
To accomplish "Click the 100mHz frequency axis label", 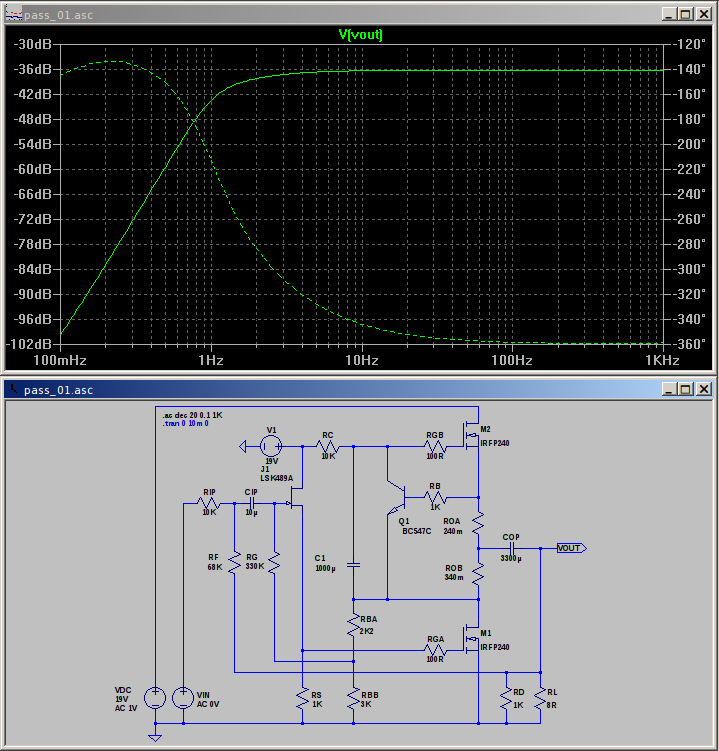I will click(60, 361).
